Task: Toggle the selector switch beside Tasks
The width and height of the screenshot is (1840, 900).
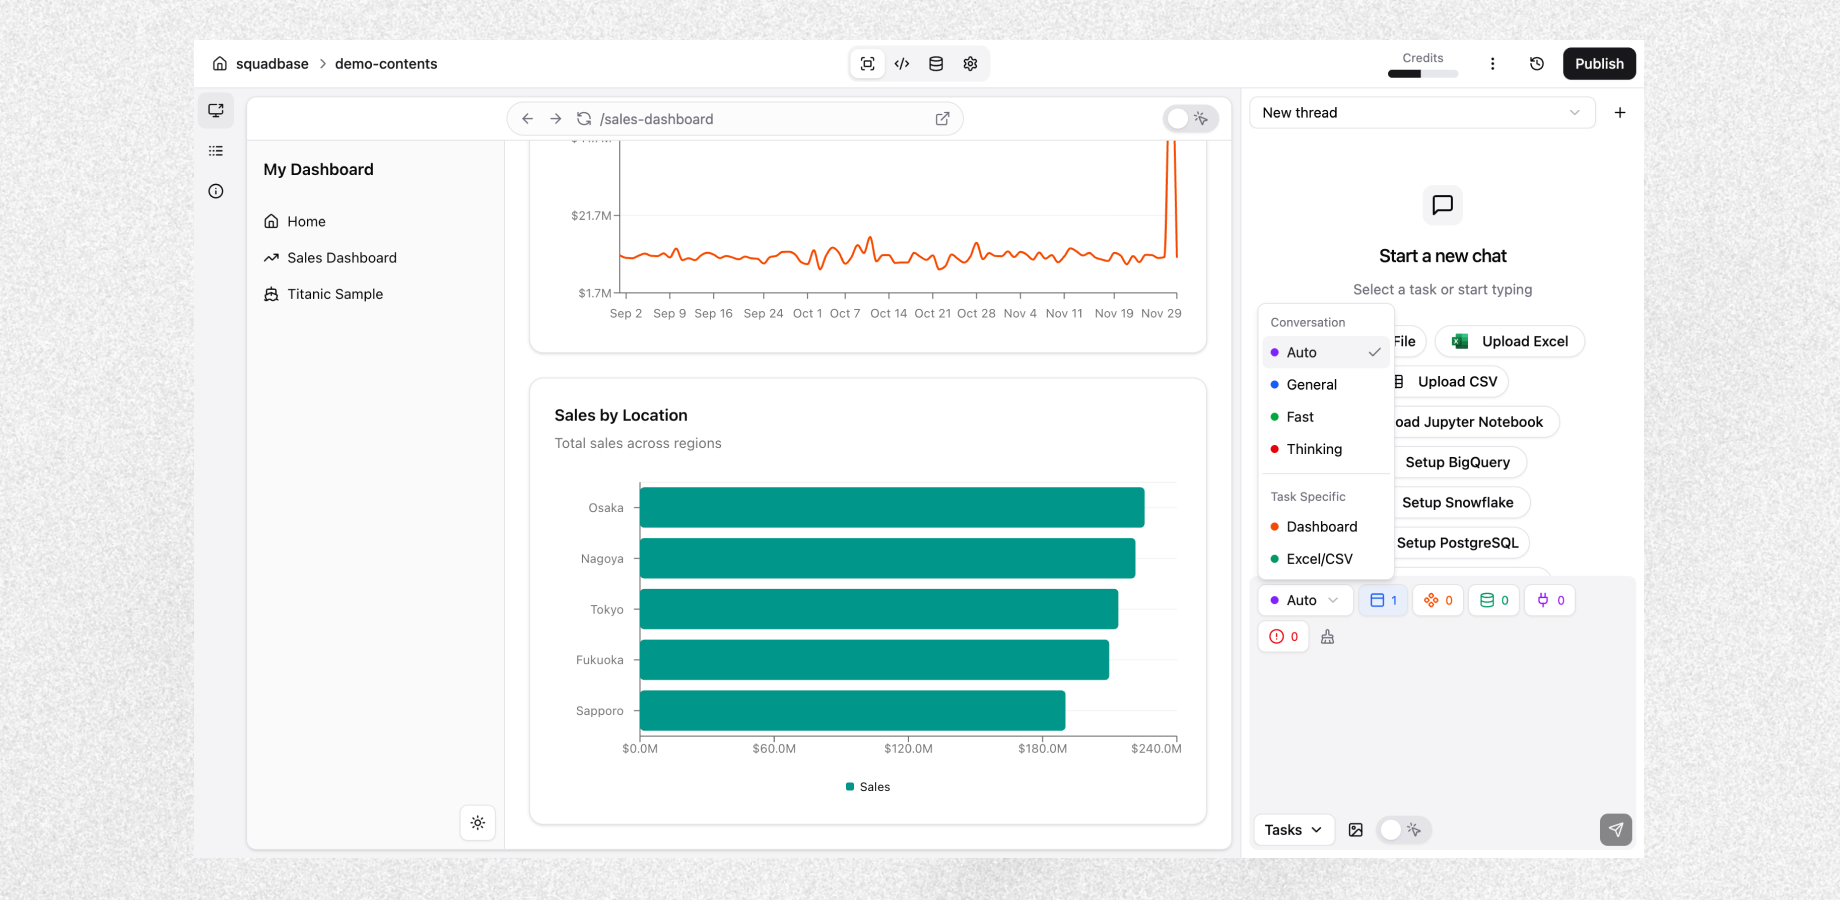Action: tap(1403, 830)
